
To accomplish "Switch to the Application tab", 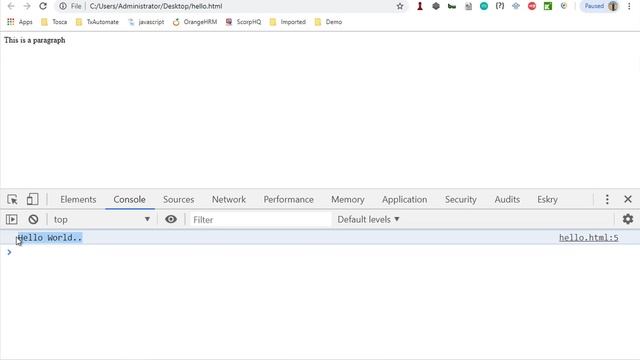I will point(404,199).
